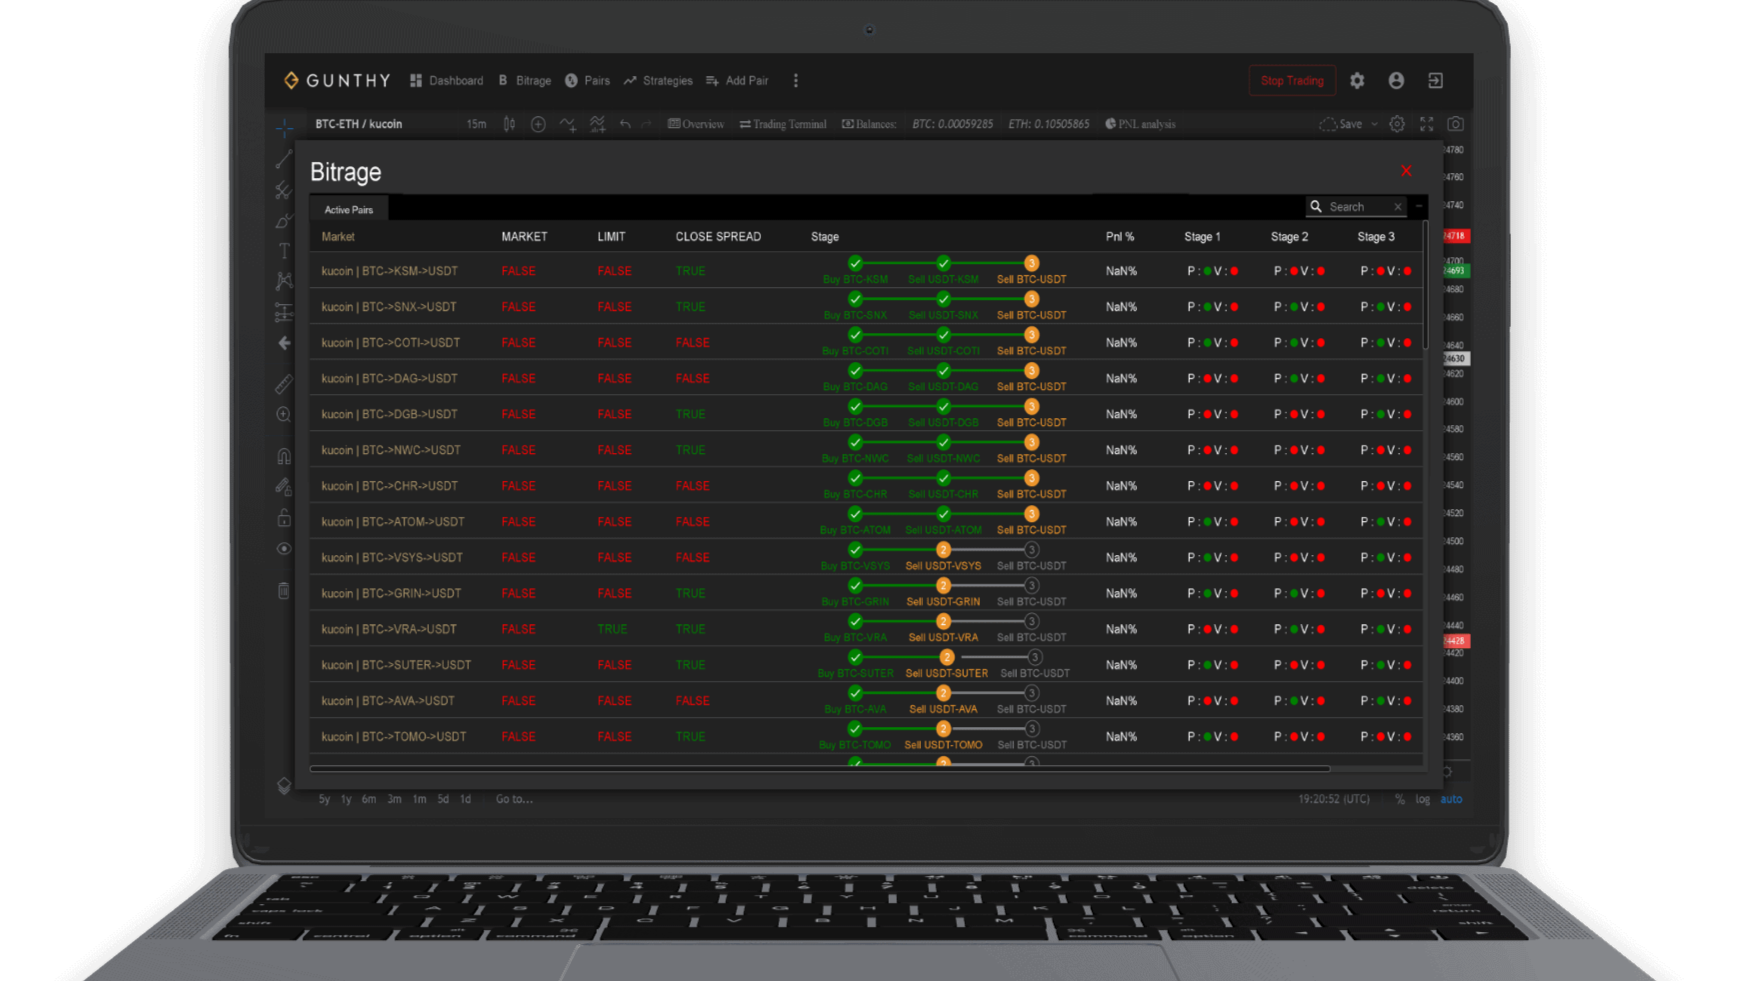Viewport: 1747px width, 981px height.
Task: Click Add Pair in the top bar
Action: [x=737, y=81]
